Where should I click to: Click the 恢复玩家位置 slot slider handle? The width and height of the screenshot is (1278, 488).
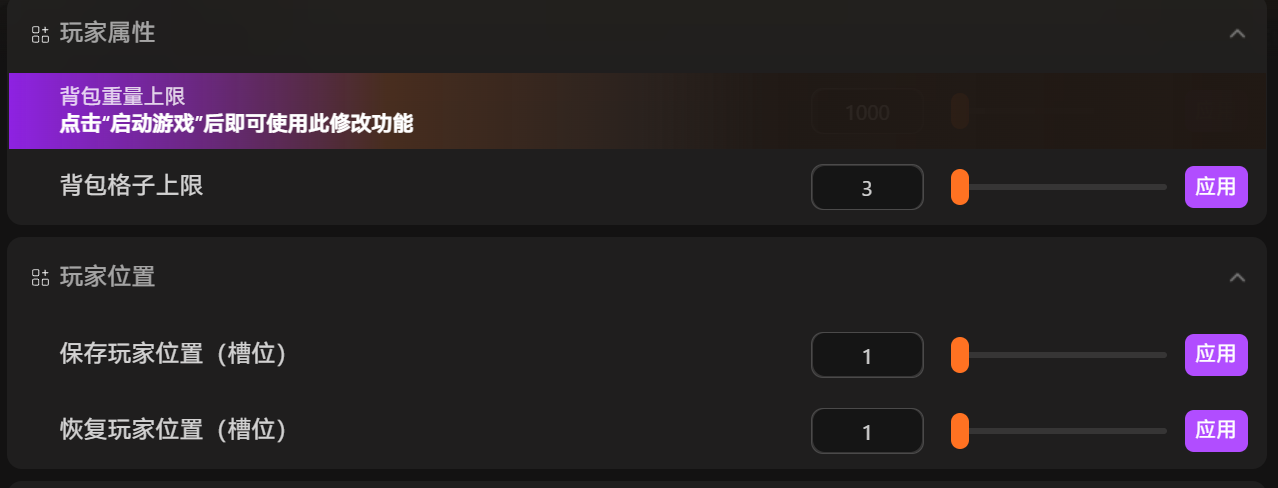[960, 431]
